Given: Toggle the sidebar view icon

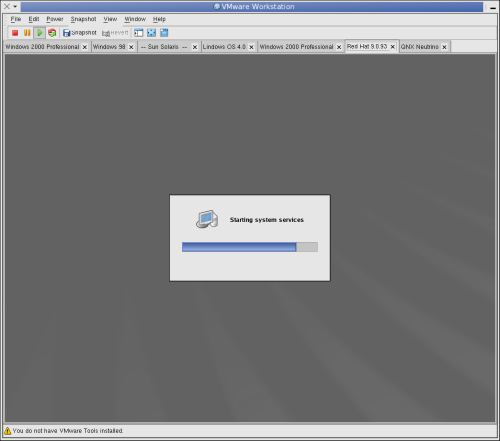Looking at the screenshot, I should pyautogui.click(x=139, y=33).
